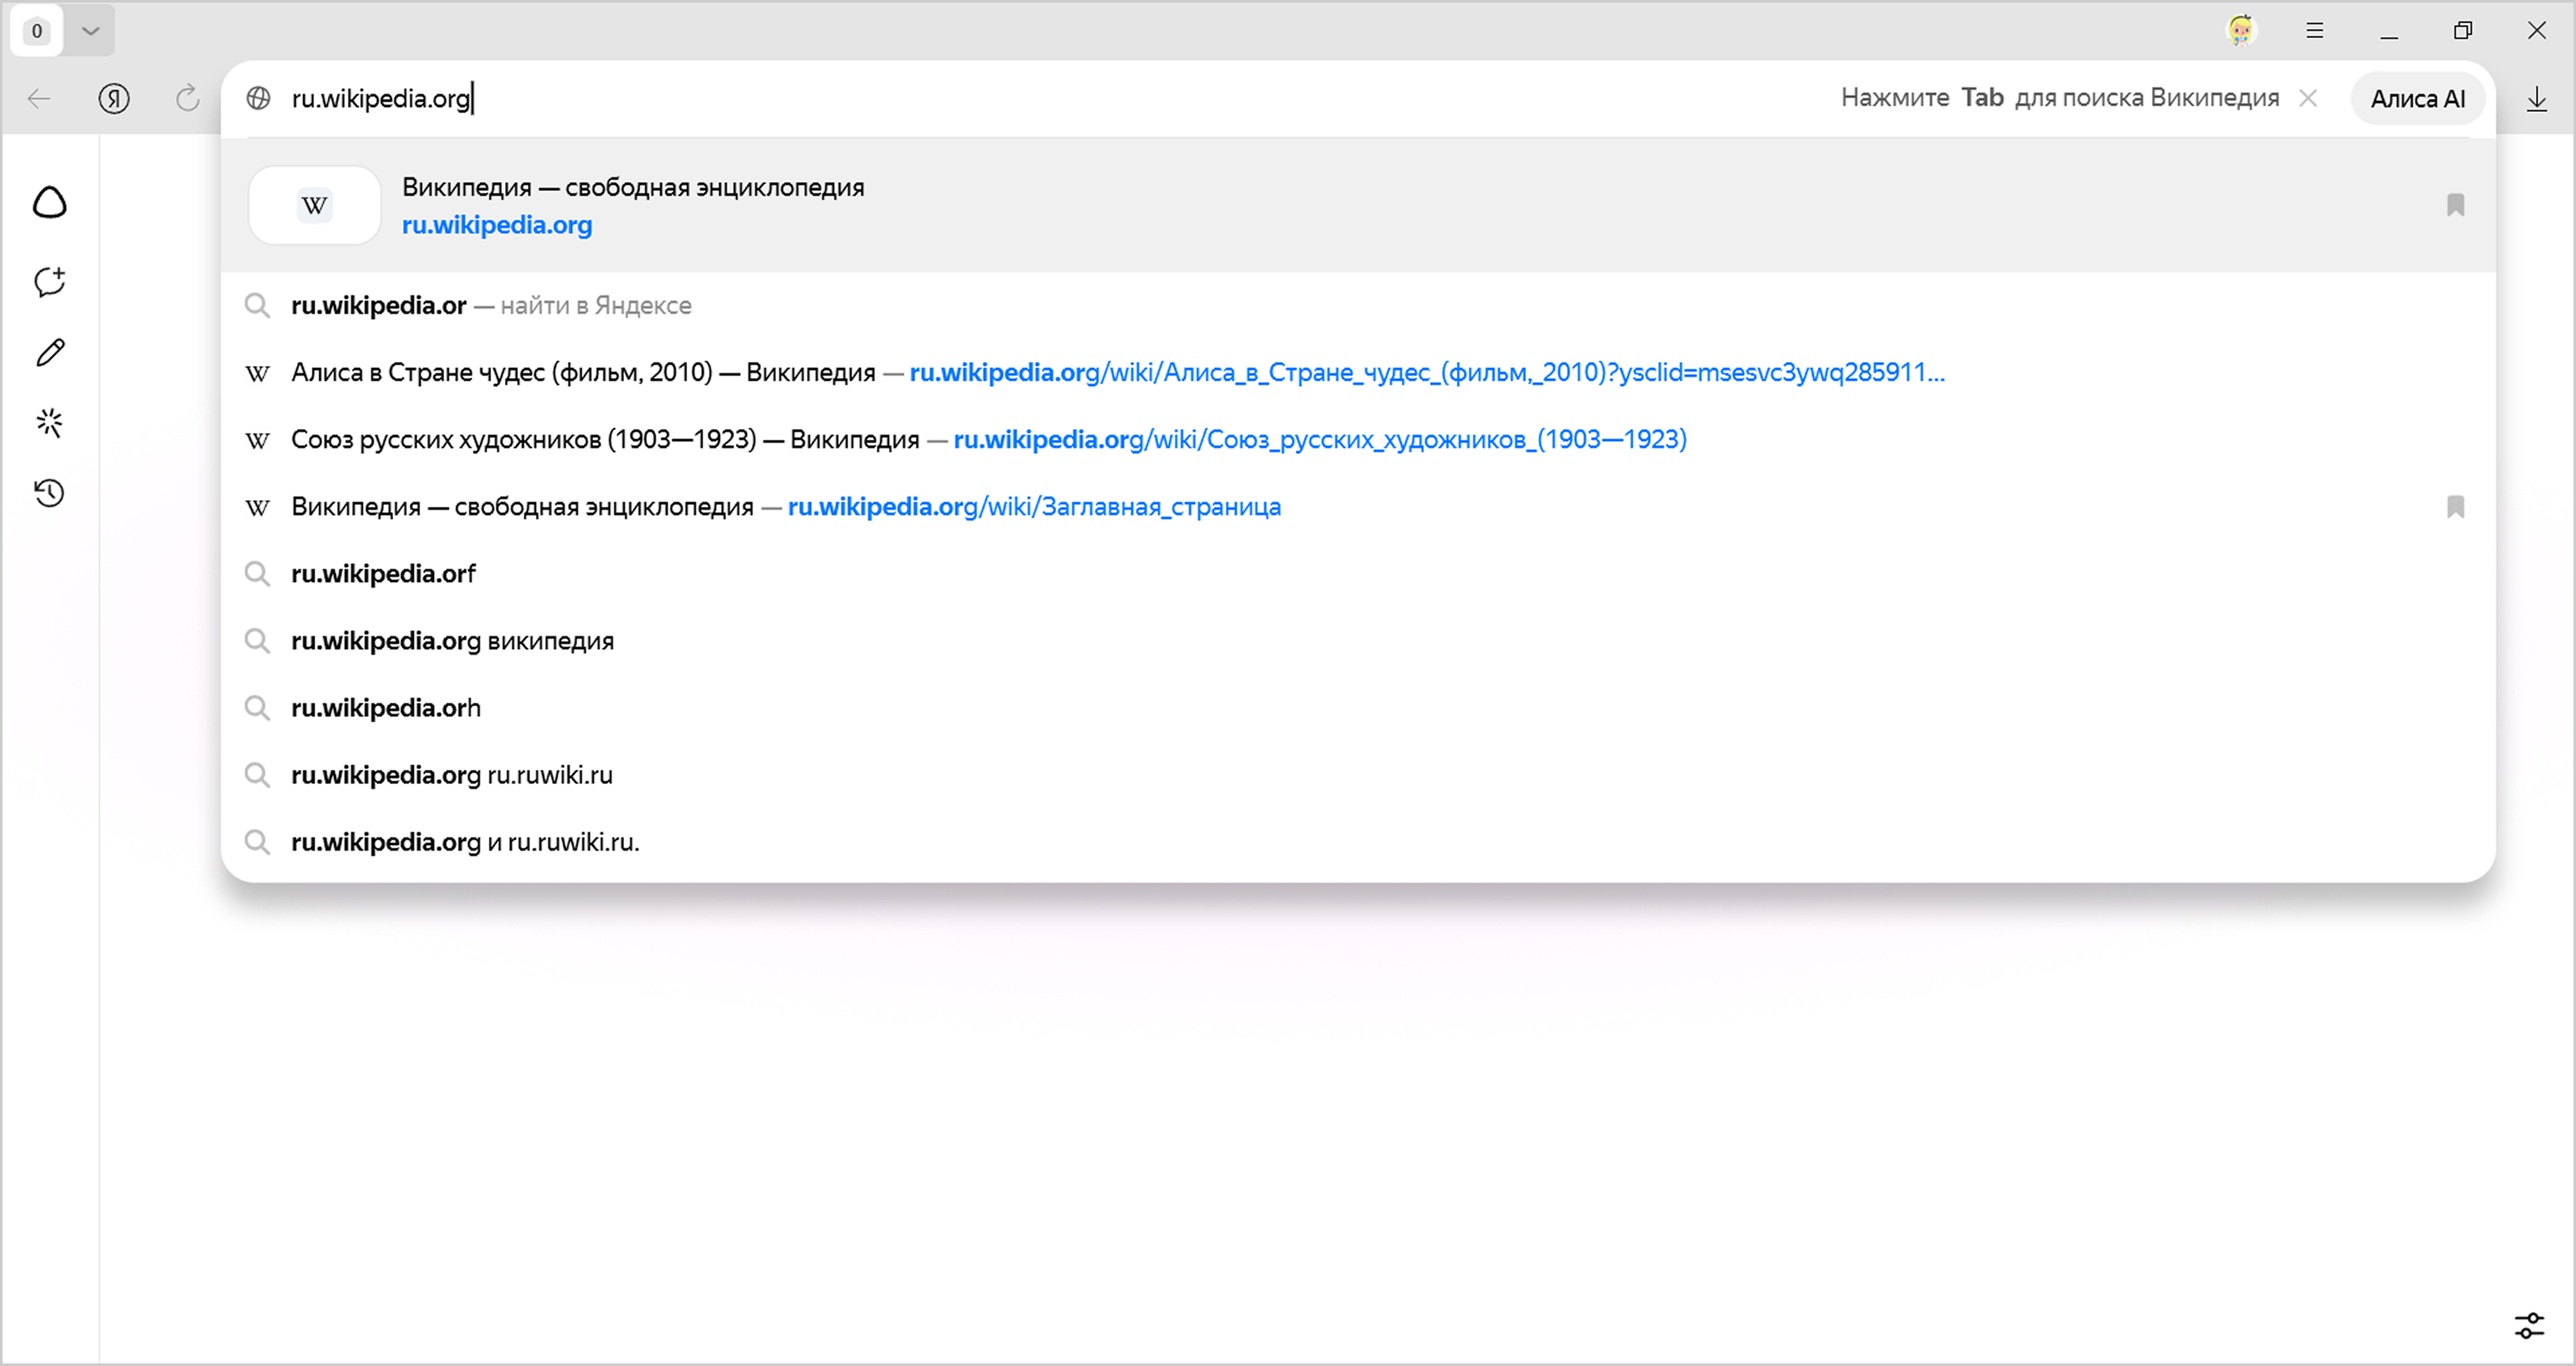Open Алиса в Стране чудес (фильм, 2010) suggestion
The image size is (2576, 1366).
click(x=1358, y=372)
